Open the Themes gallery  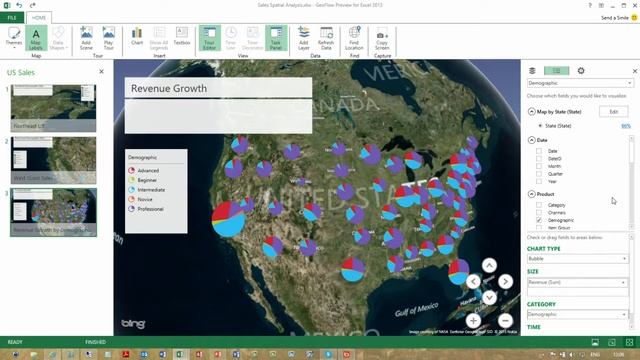14,38
